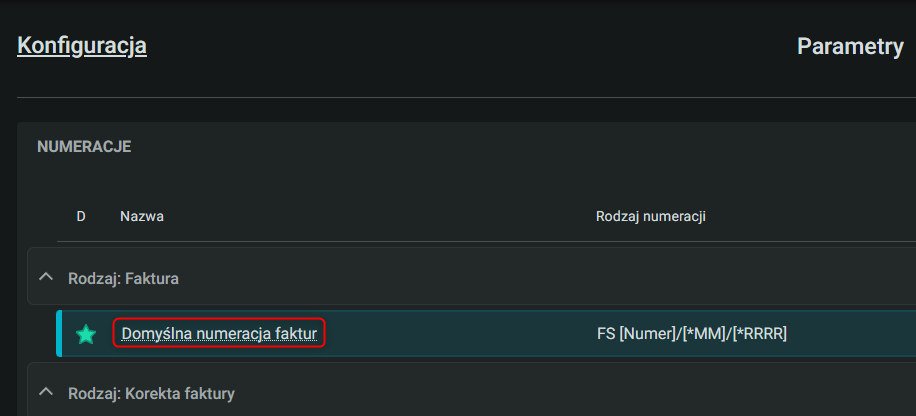Sort by Rodzaj numeracji column header

click(x=651, y=217)
